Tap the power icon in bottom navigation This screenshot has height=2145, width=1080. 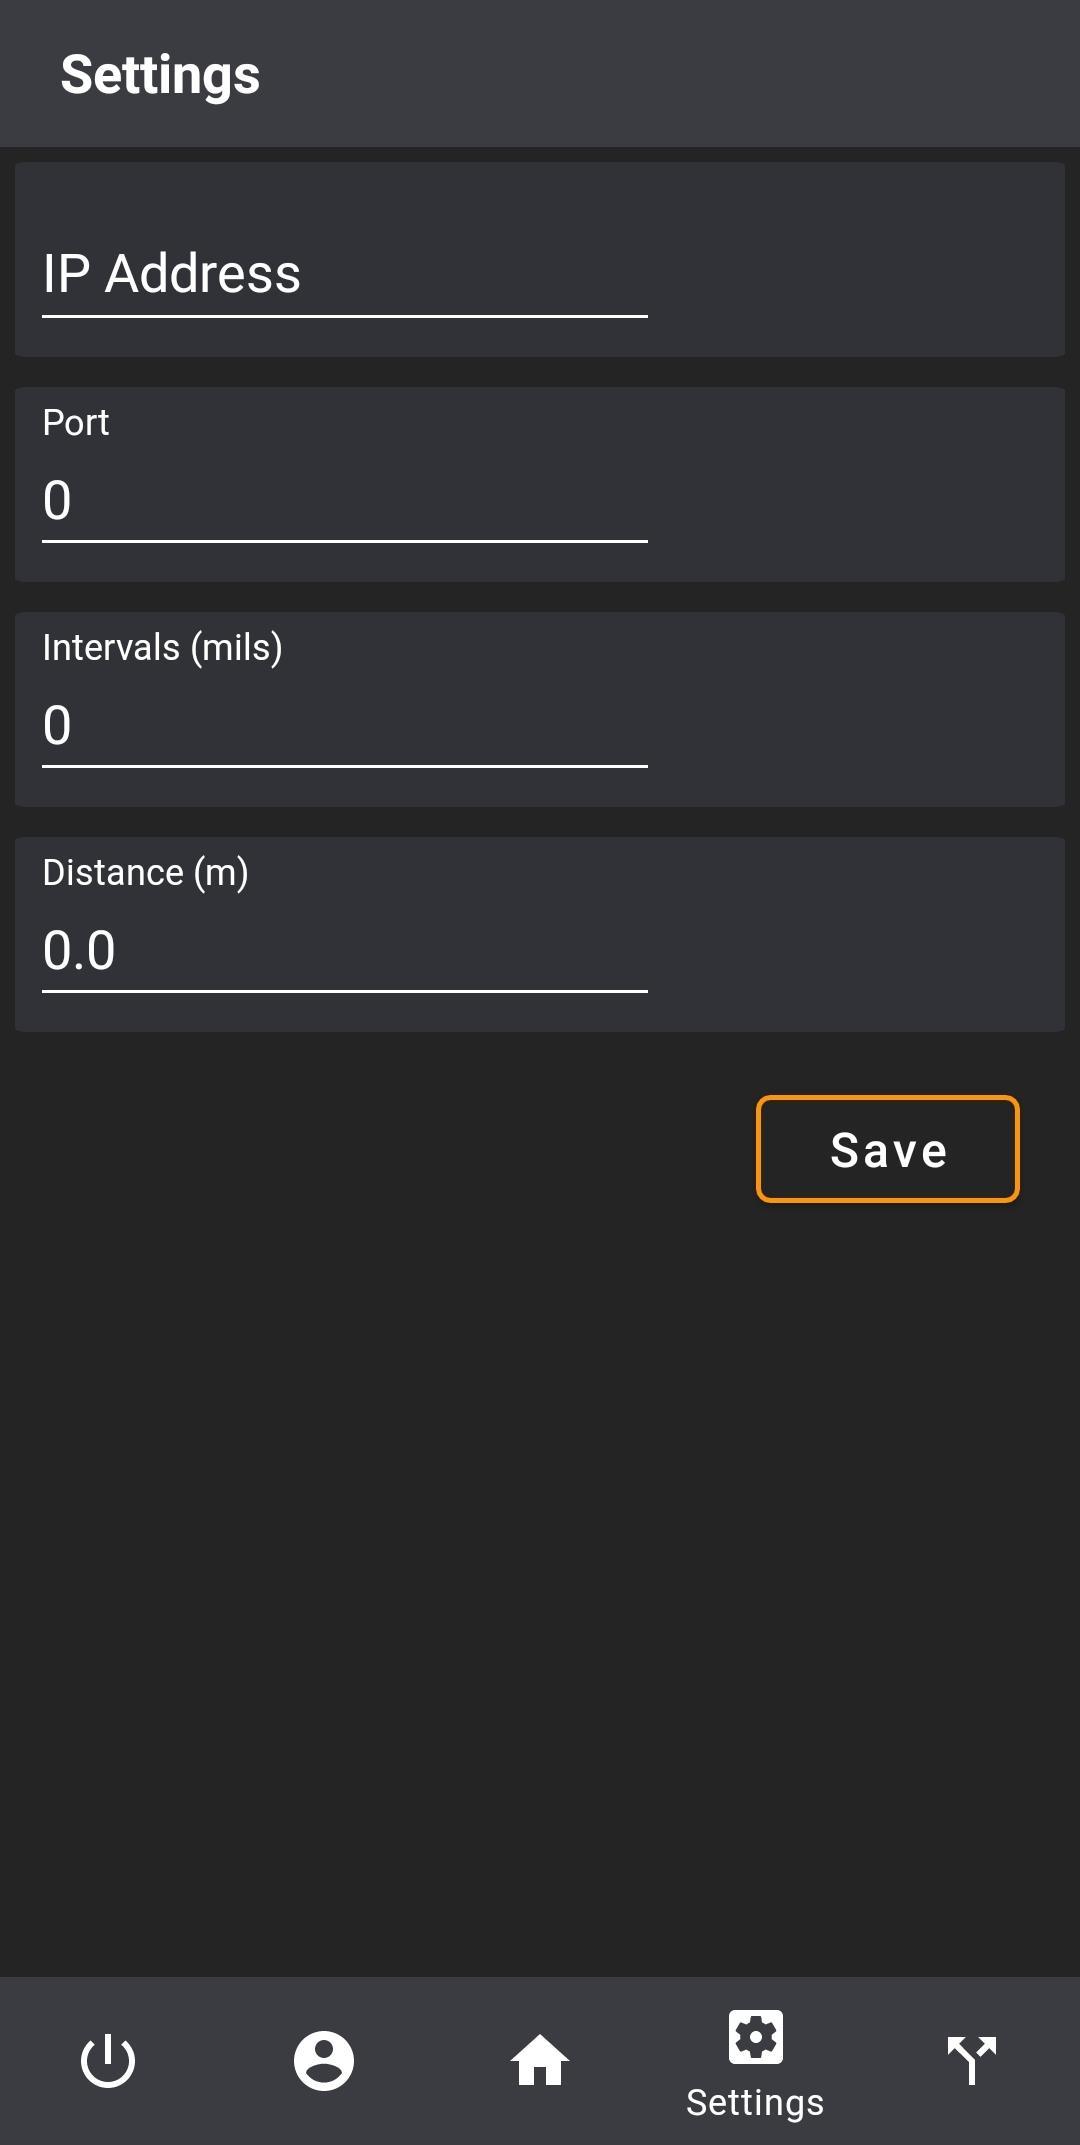coord(108,2061)
